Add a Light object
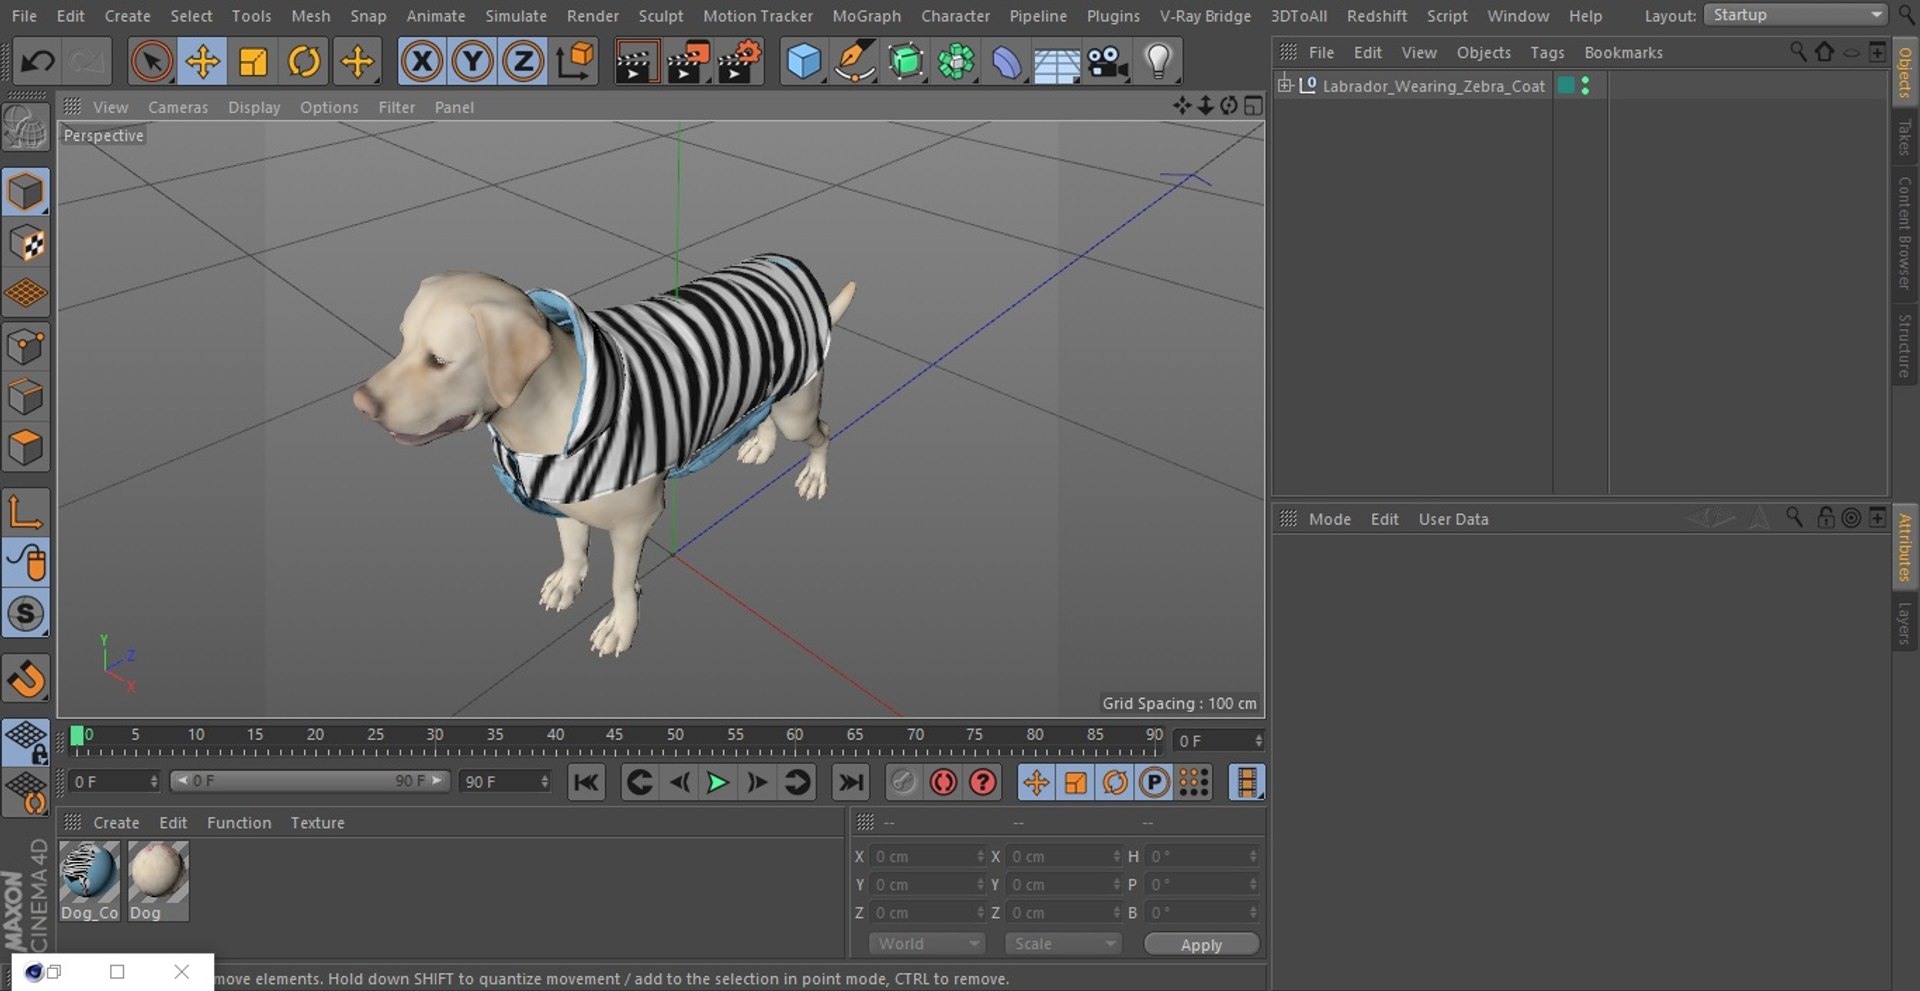 tap(1158, 62)
